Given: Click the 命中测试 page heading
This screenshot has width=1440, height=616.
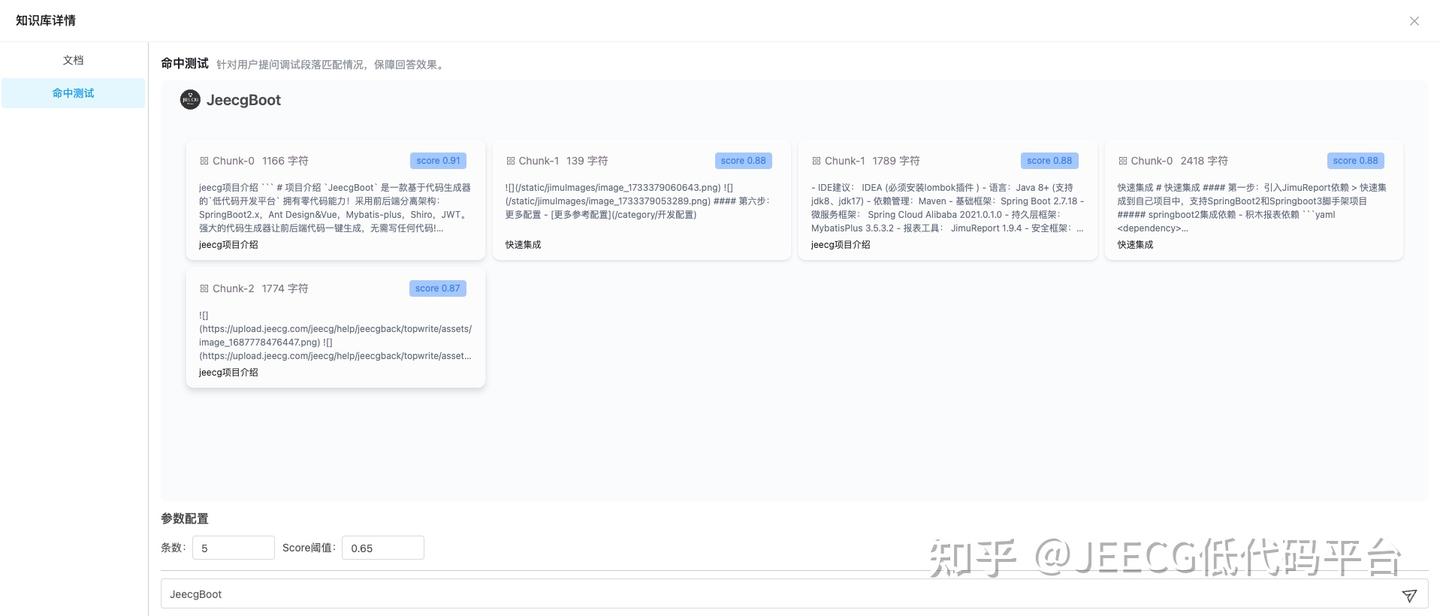Looking at the screenshot, I should click(x=185, y=64).
